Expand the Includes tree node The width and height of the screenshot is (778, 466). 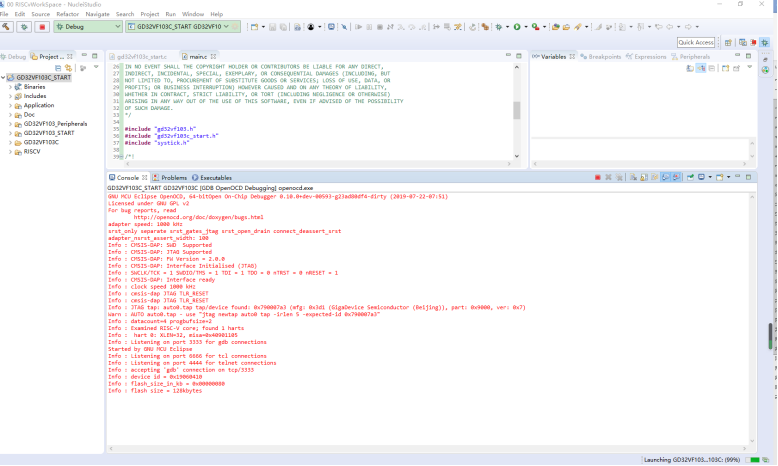point(11,96)
